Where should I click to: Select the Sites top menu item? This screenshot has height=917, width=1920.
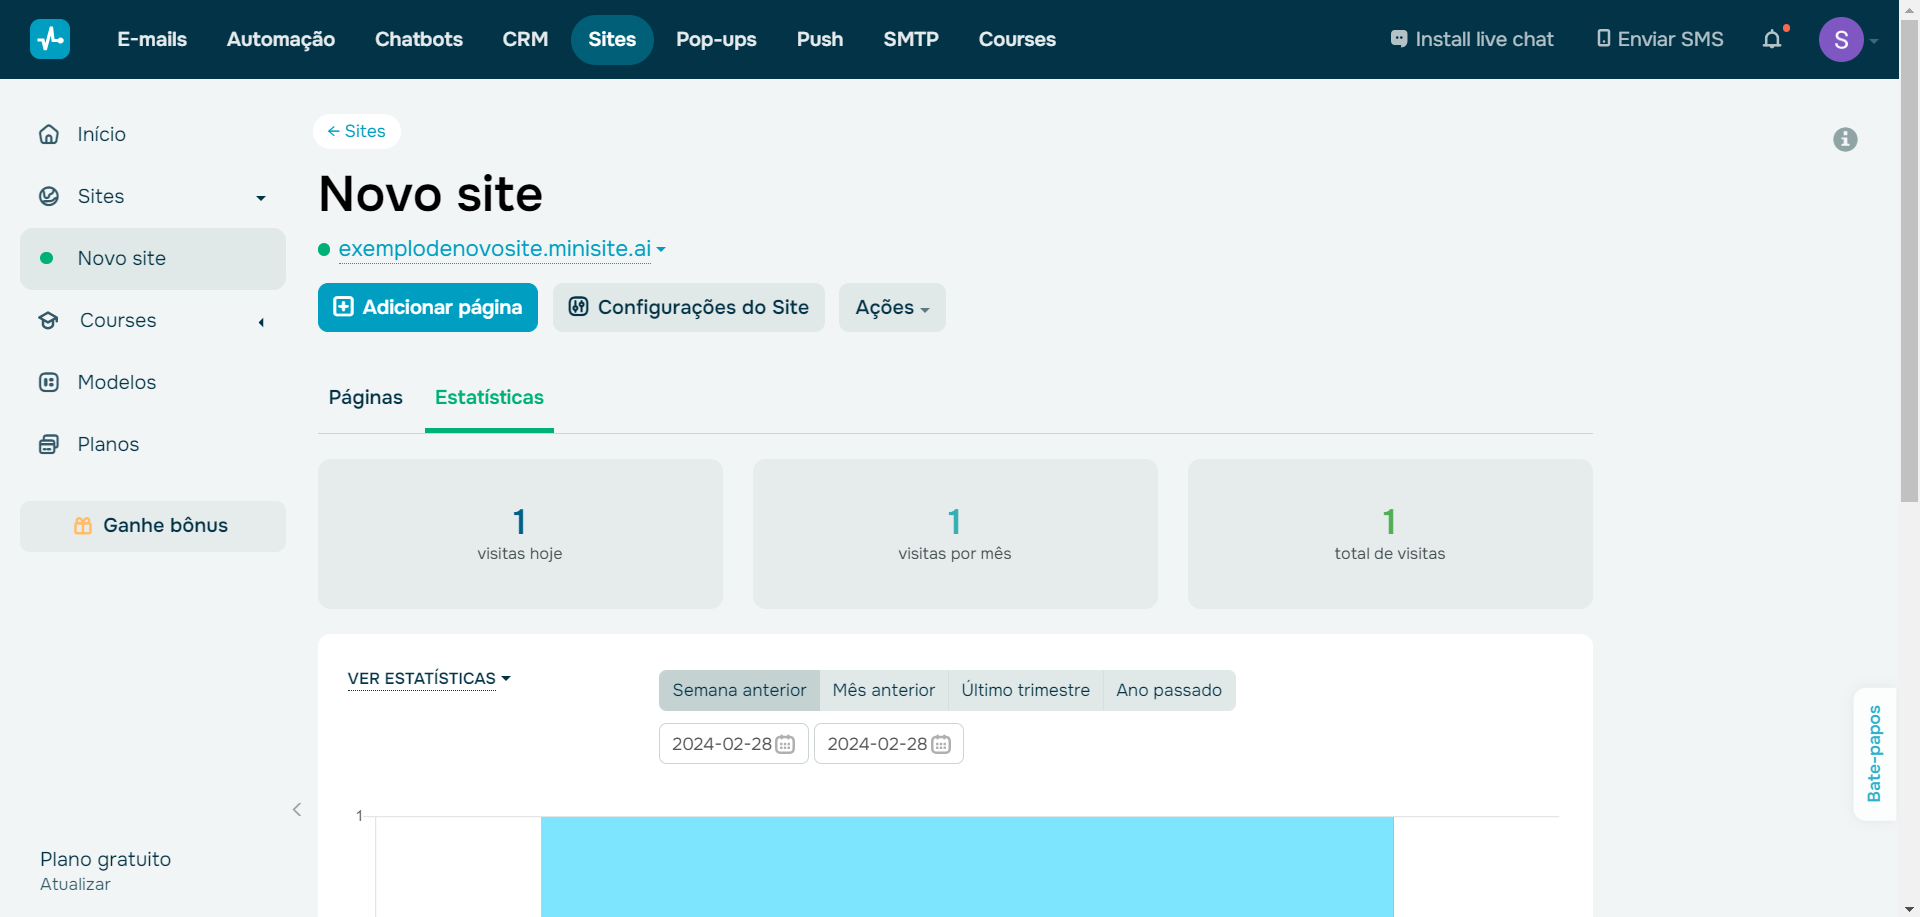612,39
